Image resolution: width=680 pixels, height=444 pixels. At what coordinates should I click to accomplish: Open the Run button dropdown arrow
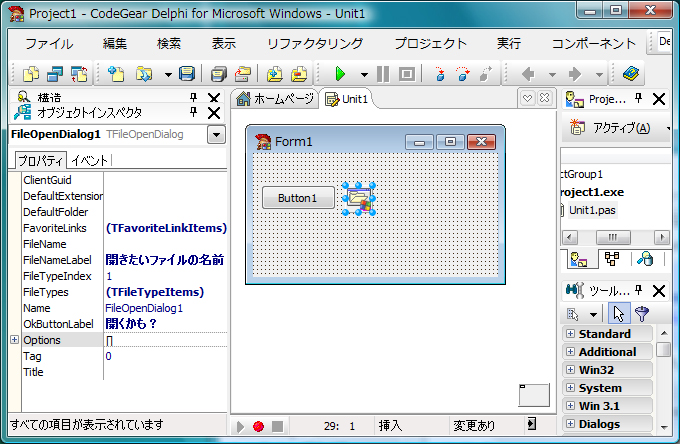click(x=364, y=75)
